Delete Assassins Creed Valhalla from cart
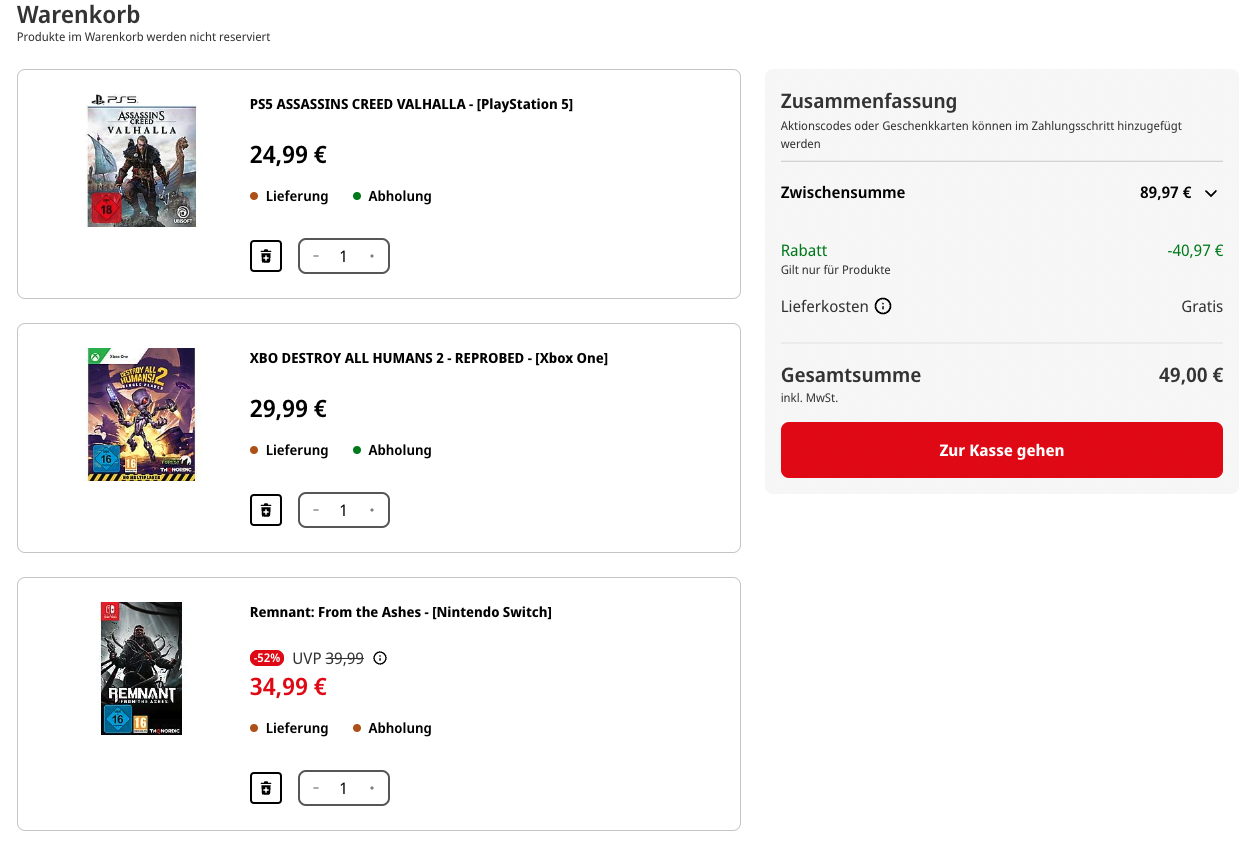 coord(266,256)
